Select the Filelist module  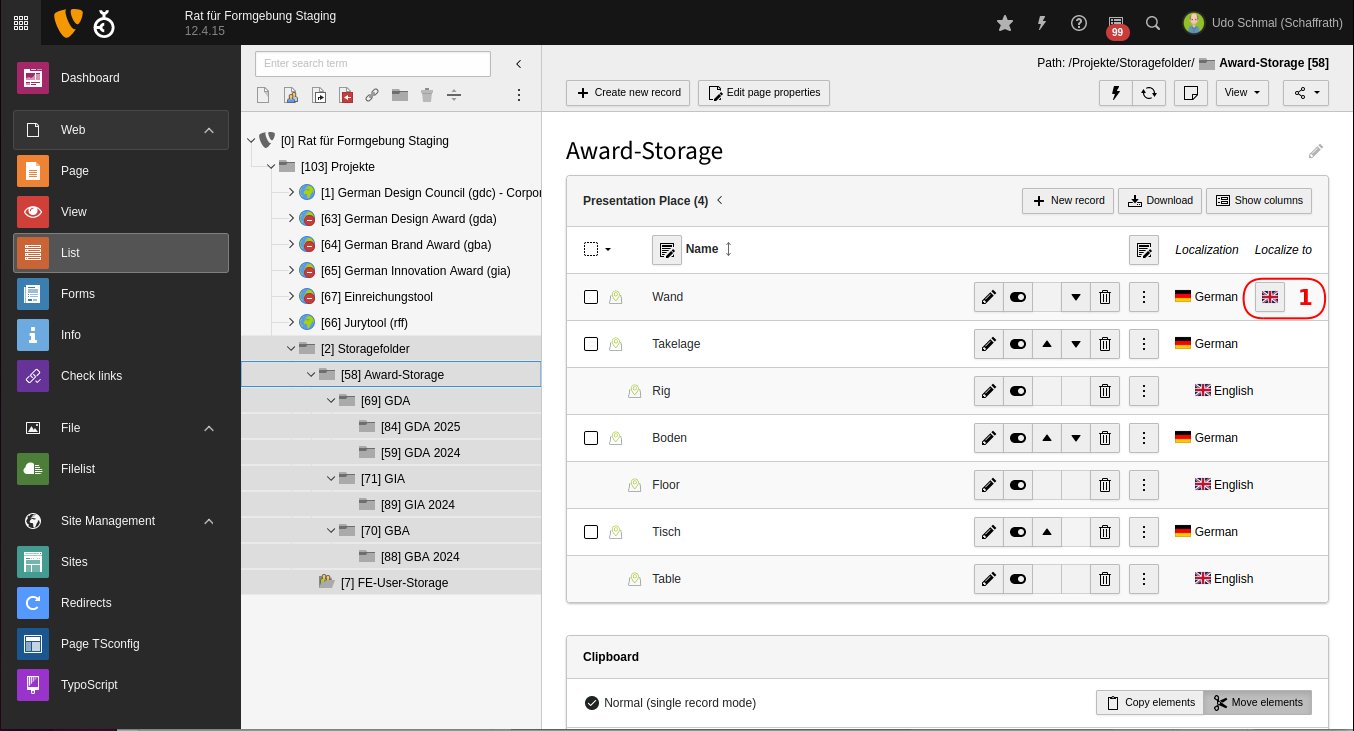[x=77, y=469]
